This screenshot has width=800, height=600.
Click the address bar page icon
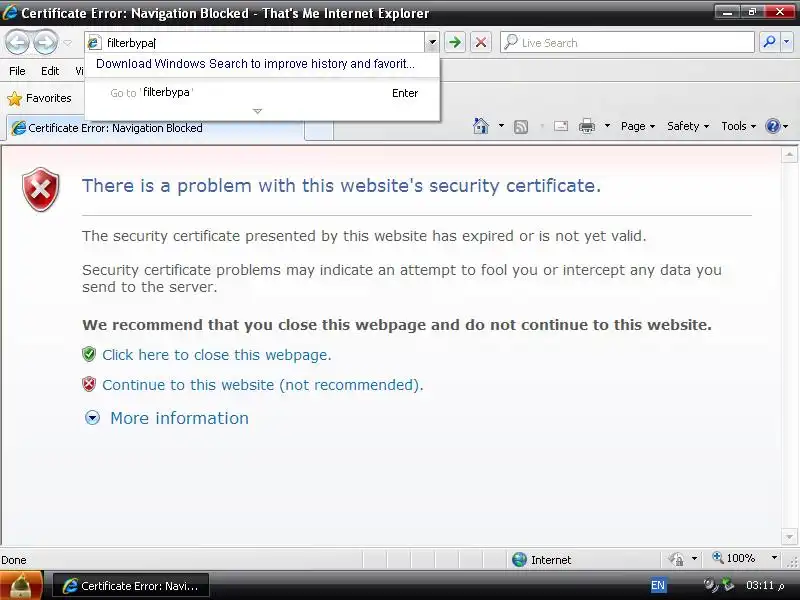pyautogui.click(x=94, y=43)
